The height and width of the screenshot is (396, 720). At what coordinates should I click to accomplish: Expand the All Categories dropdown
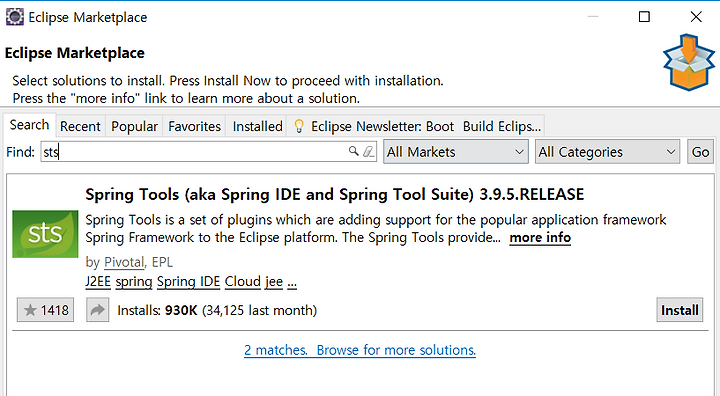click(x=607, y=152)
